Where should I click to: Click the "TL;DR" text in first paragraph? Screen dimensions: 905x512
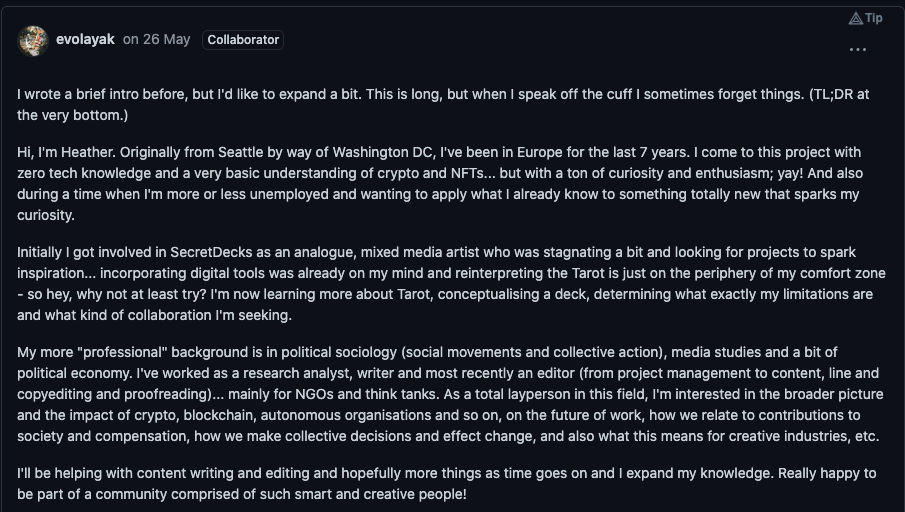pyautogui.click(x=833, y=94)
